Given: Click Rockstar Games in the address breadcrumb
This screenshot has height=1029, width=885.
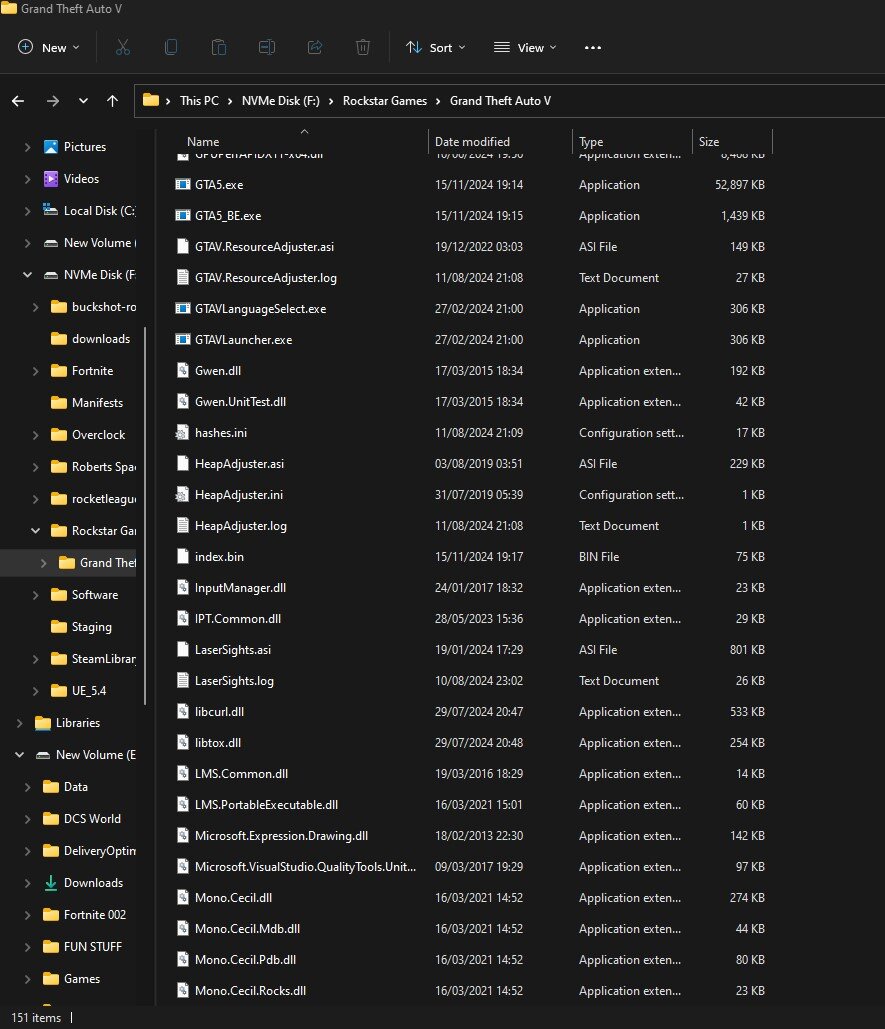Looking at the screenshot, I should 384,101.
